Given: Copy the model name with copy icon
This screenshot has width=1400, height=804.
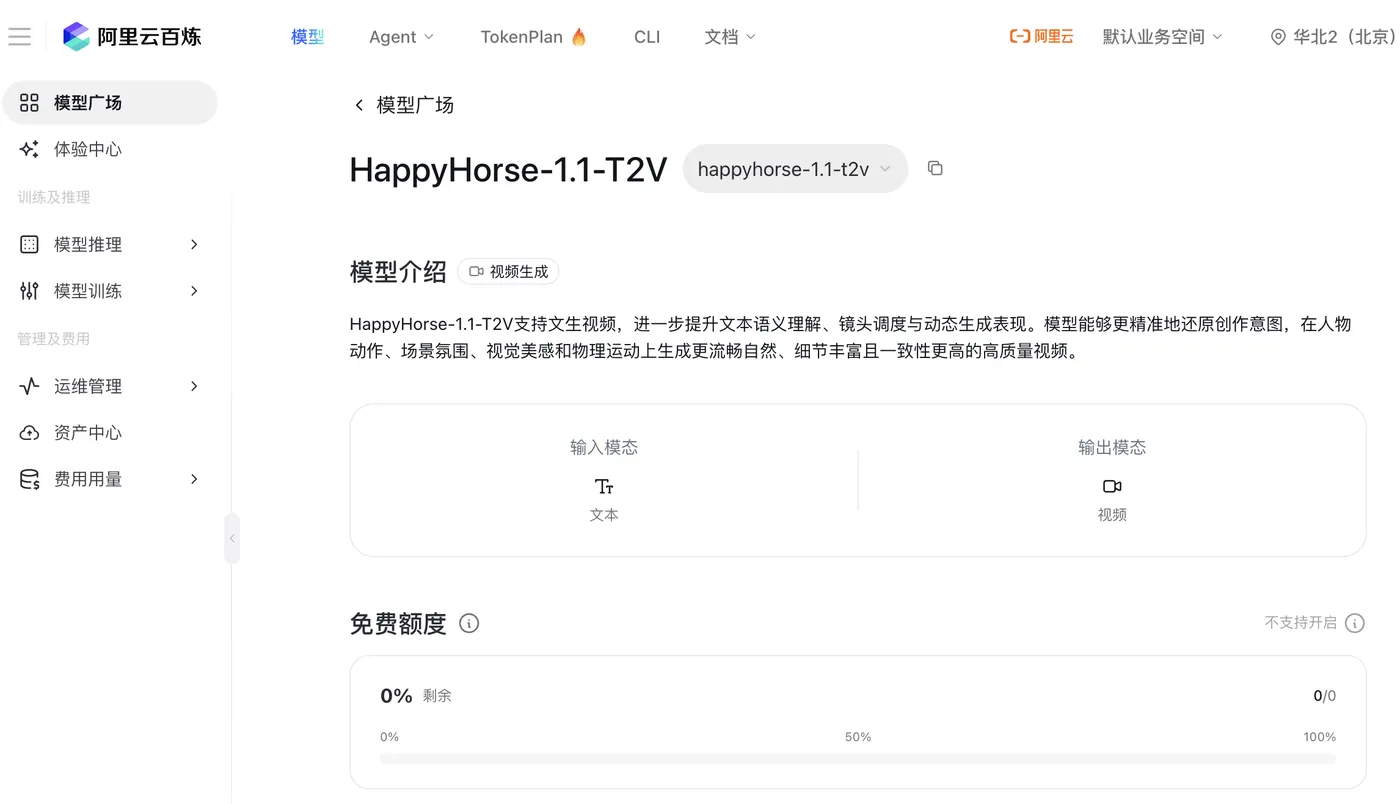Looking at the screenshot, I should [935, 168].
